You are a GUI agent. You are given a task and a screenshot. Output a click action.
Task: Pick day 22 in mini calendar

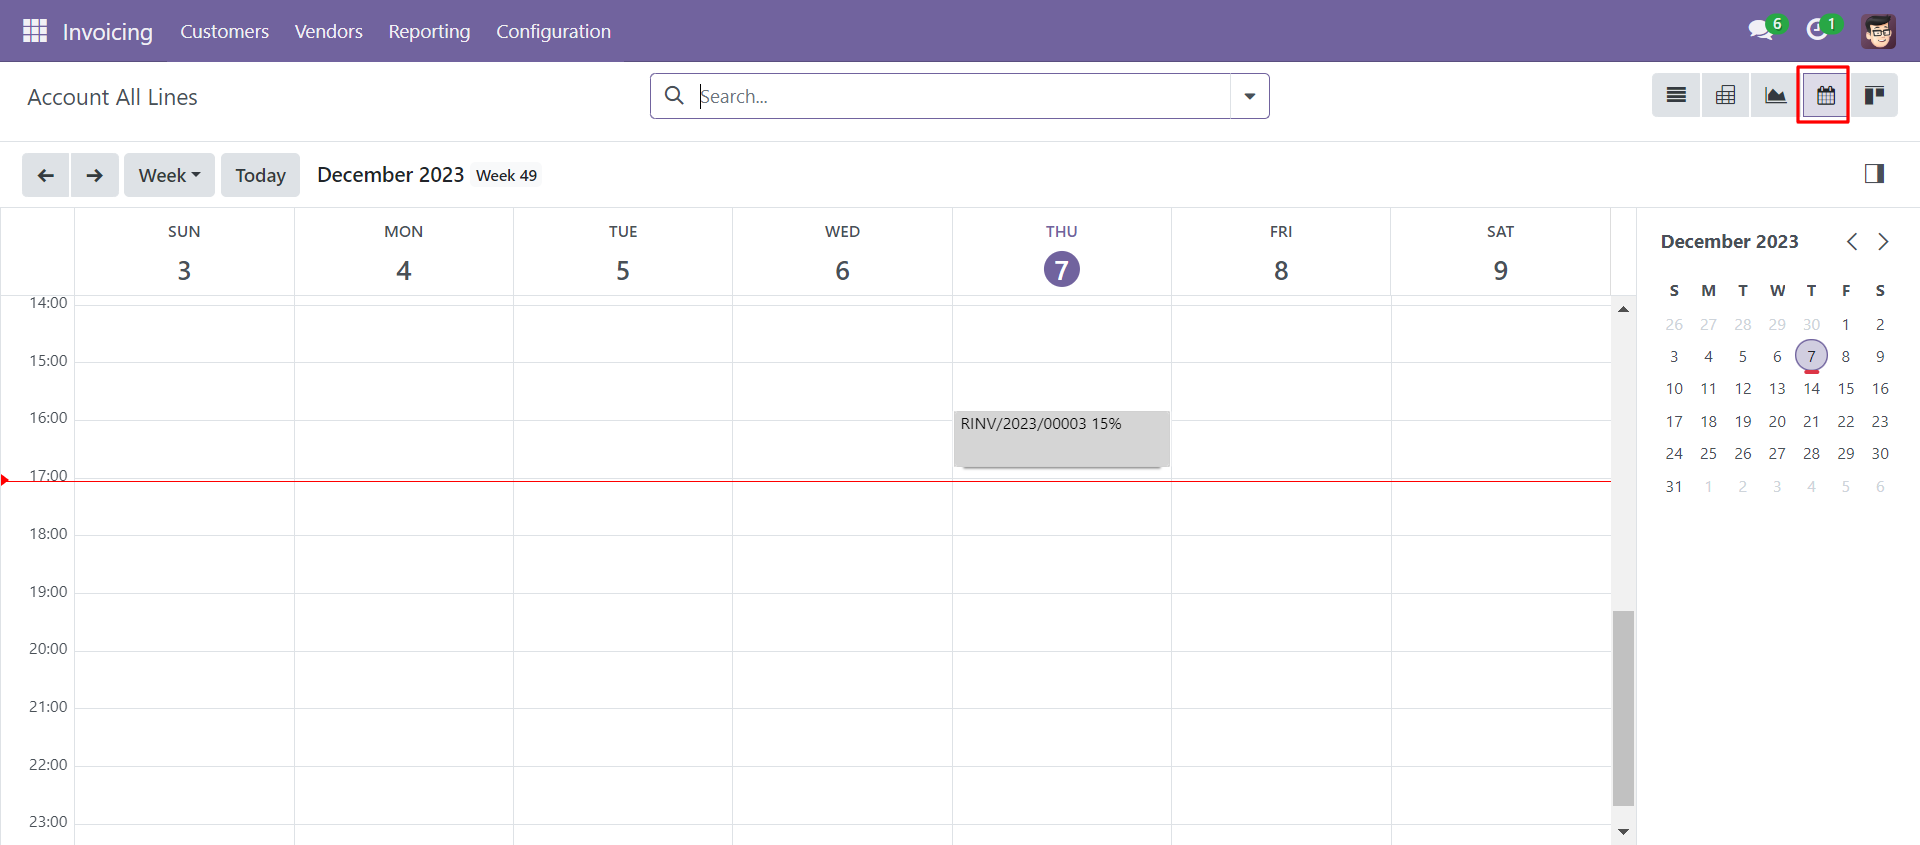(x=1846, y=422)
